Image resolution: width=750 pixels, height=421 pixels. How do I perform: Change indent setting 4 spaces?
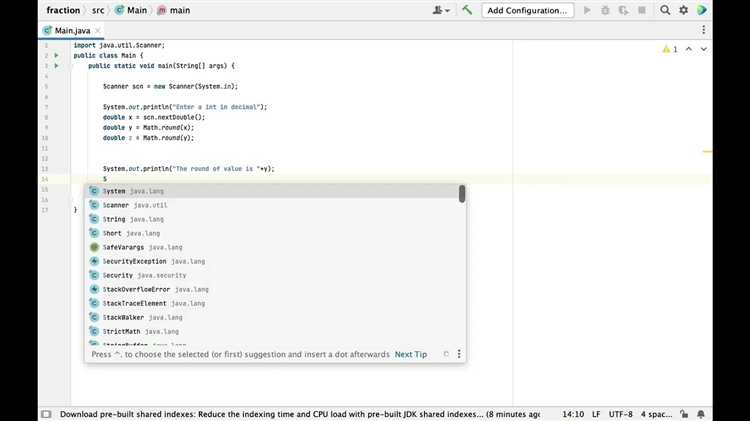click(656, 414)
